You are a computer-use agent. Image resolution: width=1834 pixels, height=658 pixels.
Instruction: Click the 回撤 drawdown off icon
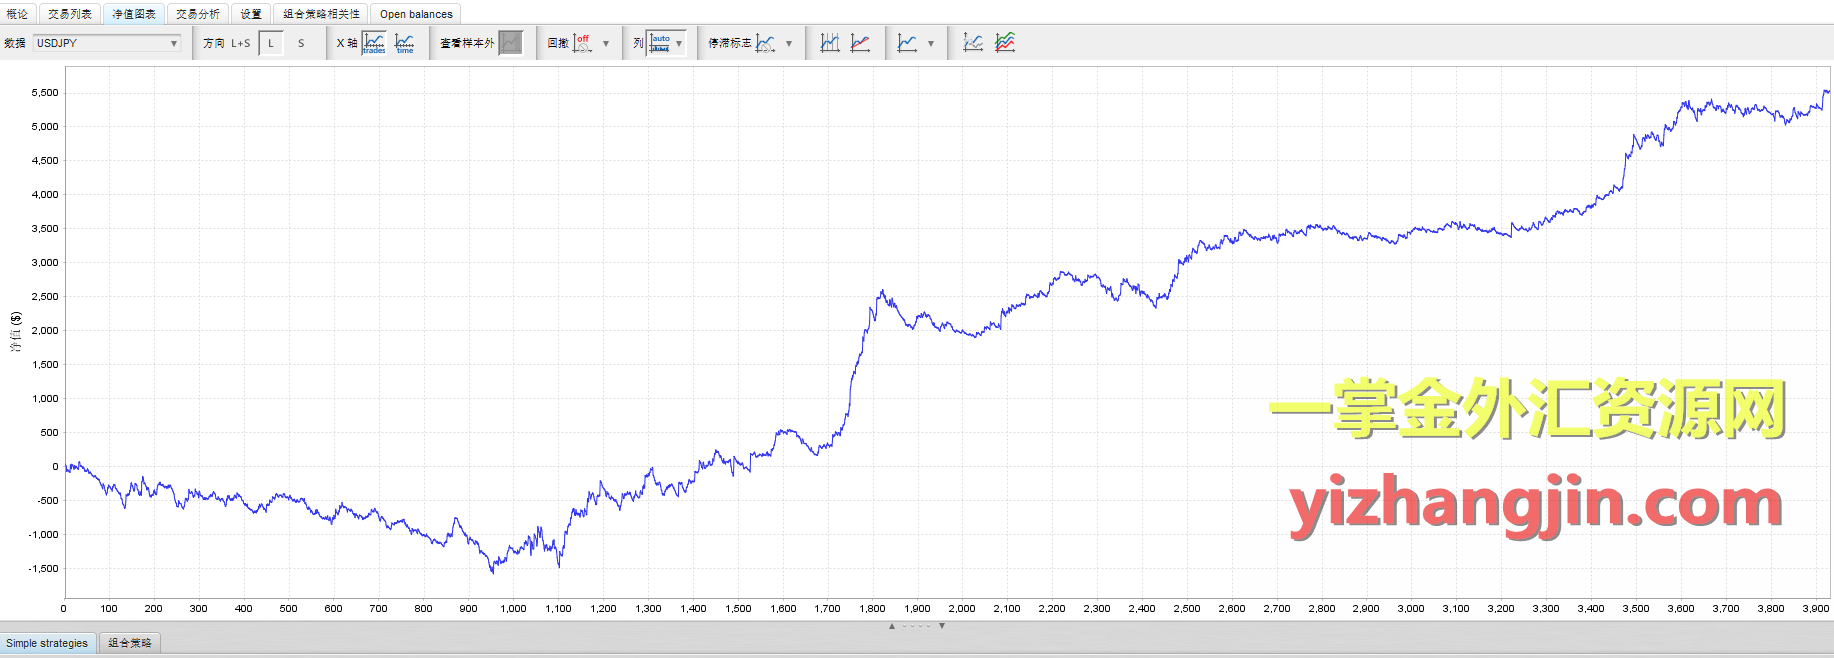[x=582, y=43]
